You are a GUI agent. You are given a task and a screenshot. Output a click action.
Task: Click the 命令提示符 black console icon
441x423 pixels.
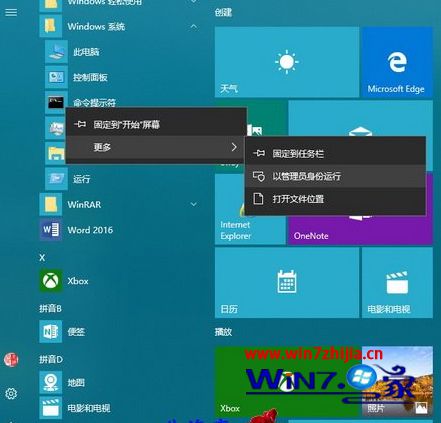point(56,102)
